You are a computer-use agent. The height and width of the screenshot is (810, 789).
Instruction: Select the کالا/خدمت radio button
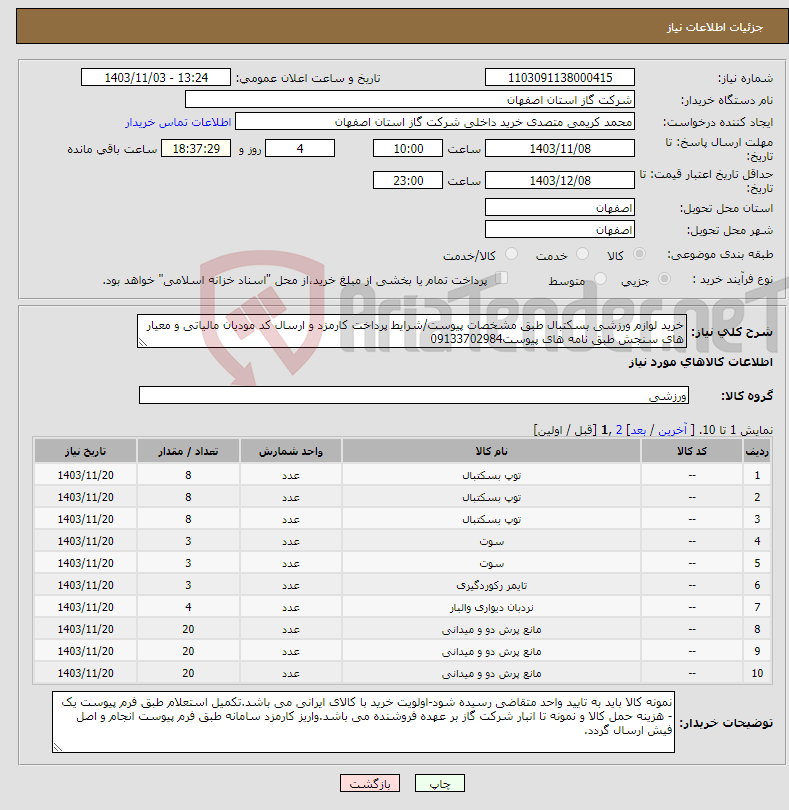tap(511, 254)
